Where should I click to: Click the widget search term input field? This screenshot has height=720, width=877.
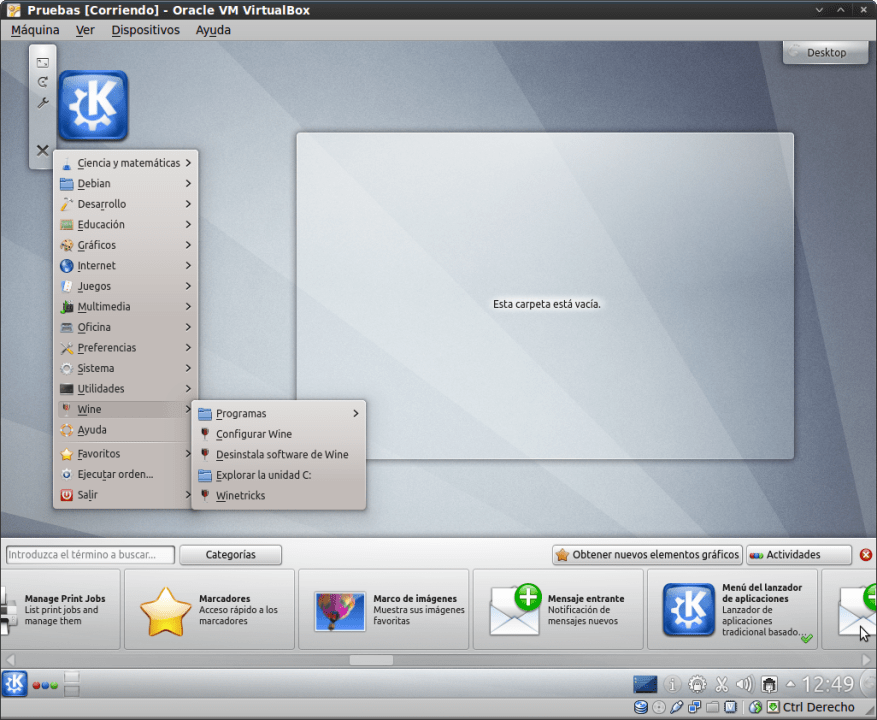90,555
